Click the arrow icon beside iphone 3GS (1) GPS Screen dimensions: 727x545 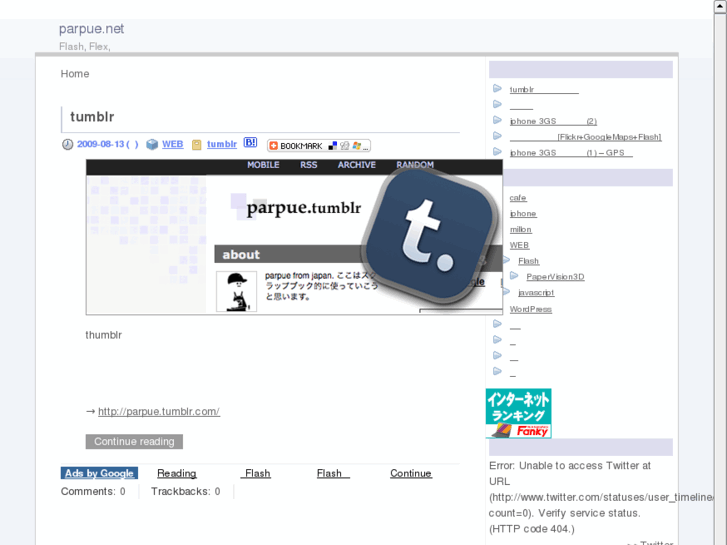[497, 151]
